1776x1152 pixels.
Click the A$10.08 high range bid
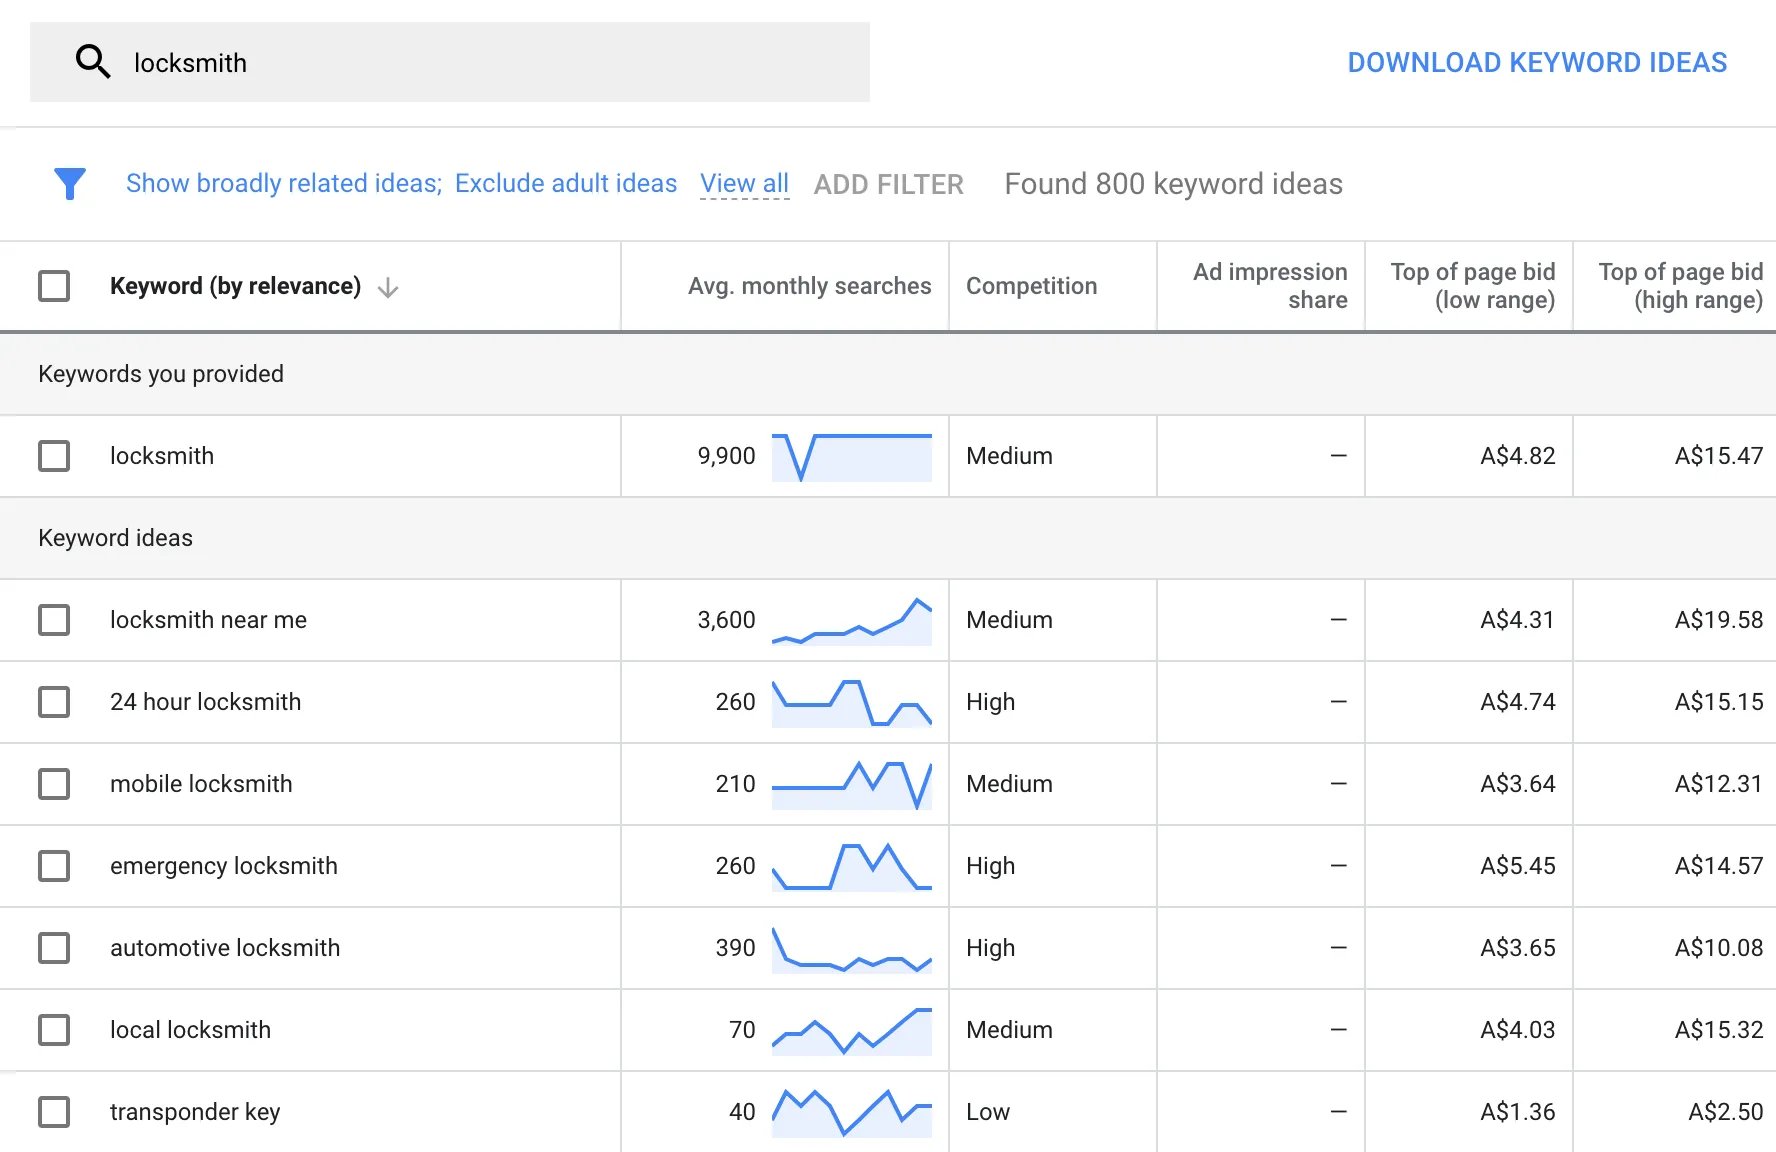(x=1719, y=948)
